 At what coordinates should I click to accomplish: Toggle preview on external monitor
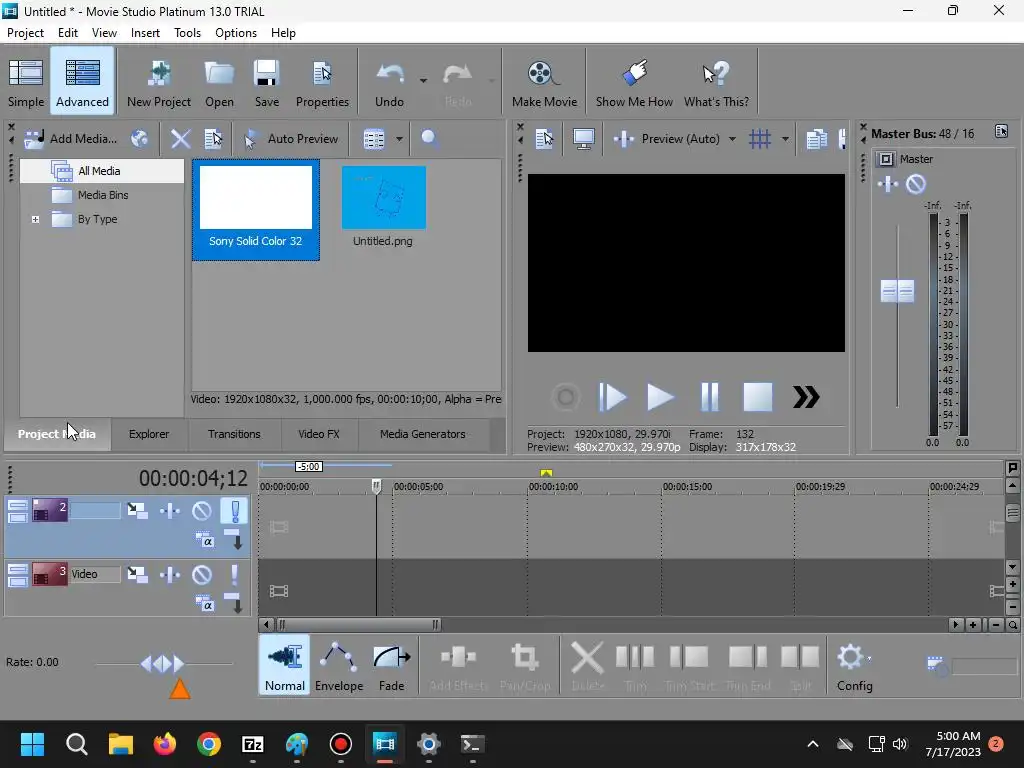pos(583,138)
